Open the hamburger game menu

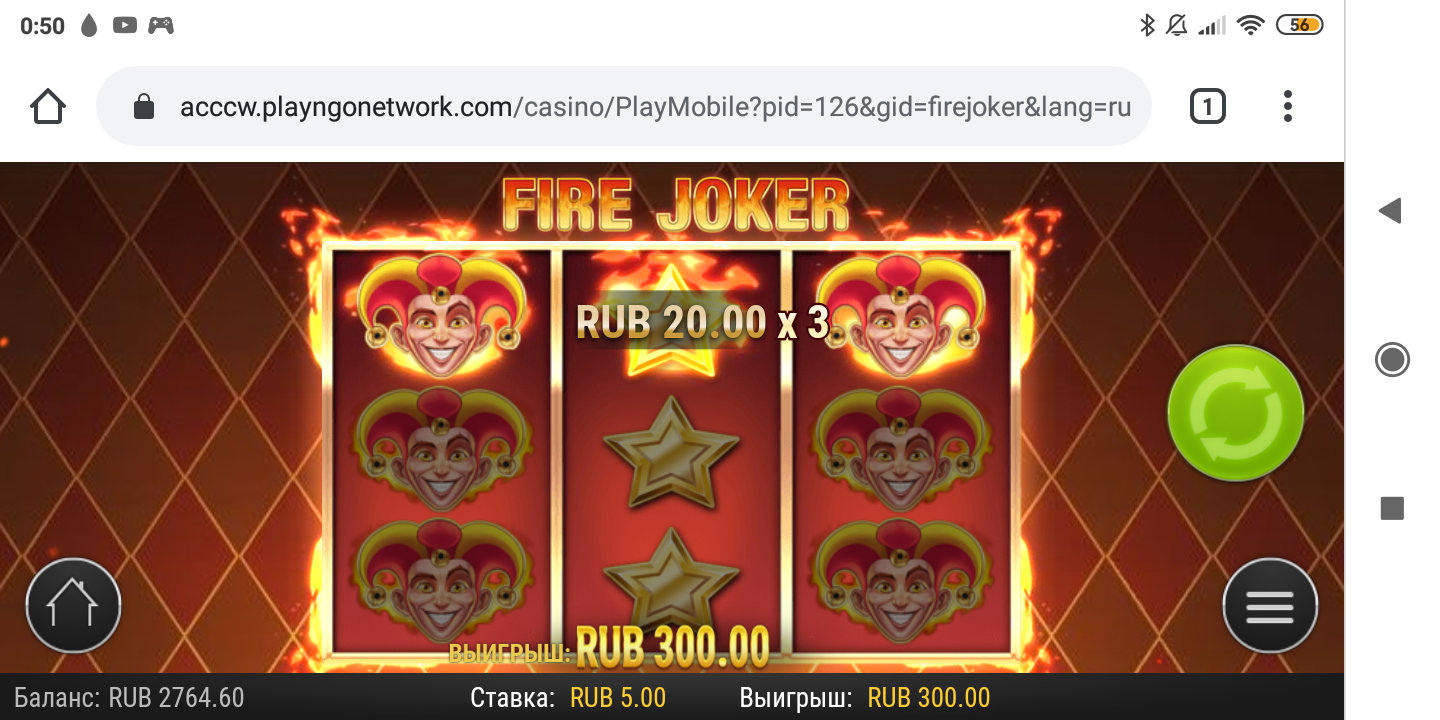pos(1270,606)
